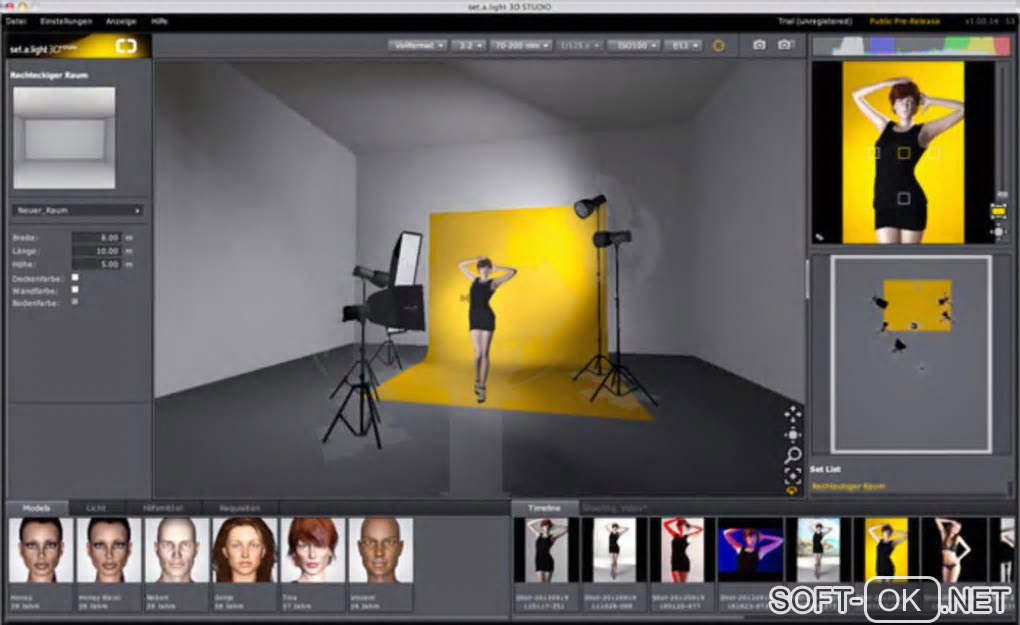Viewport: 1020px width, 625px height.
Task: Switch to the Timeline tab
Action: coord(544,508)
